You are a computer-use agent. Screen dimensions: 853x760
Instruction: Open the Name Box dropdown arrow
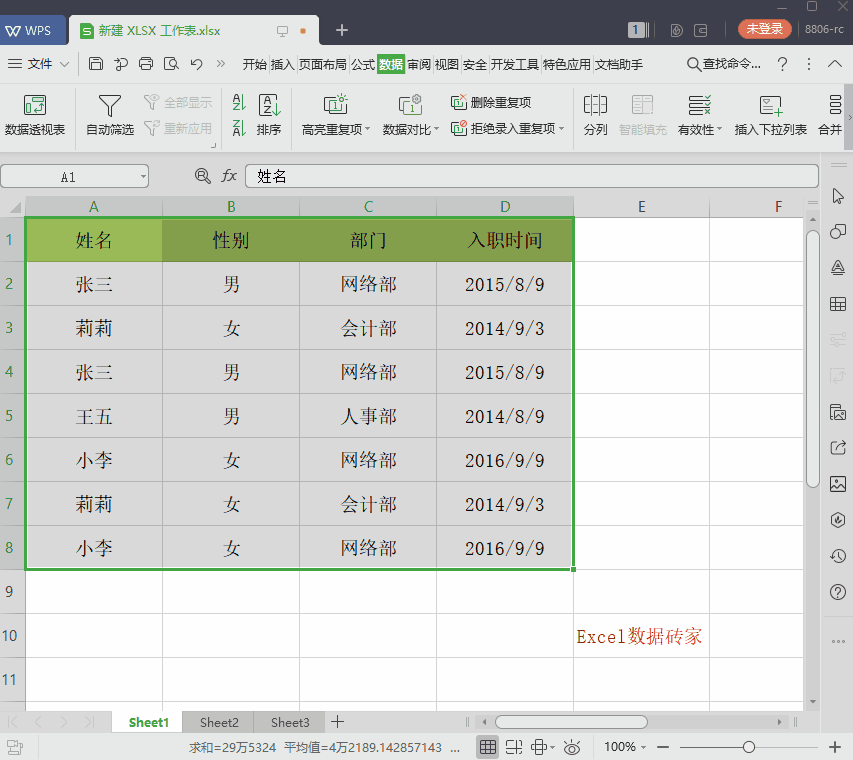pyautogui.click(x=143, y=176)
